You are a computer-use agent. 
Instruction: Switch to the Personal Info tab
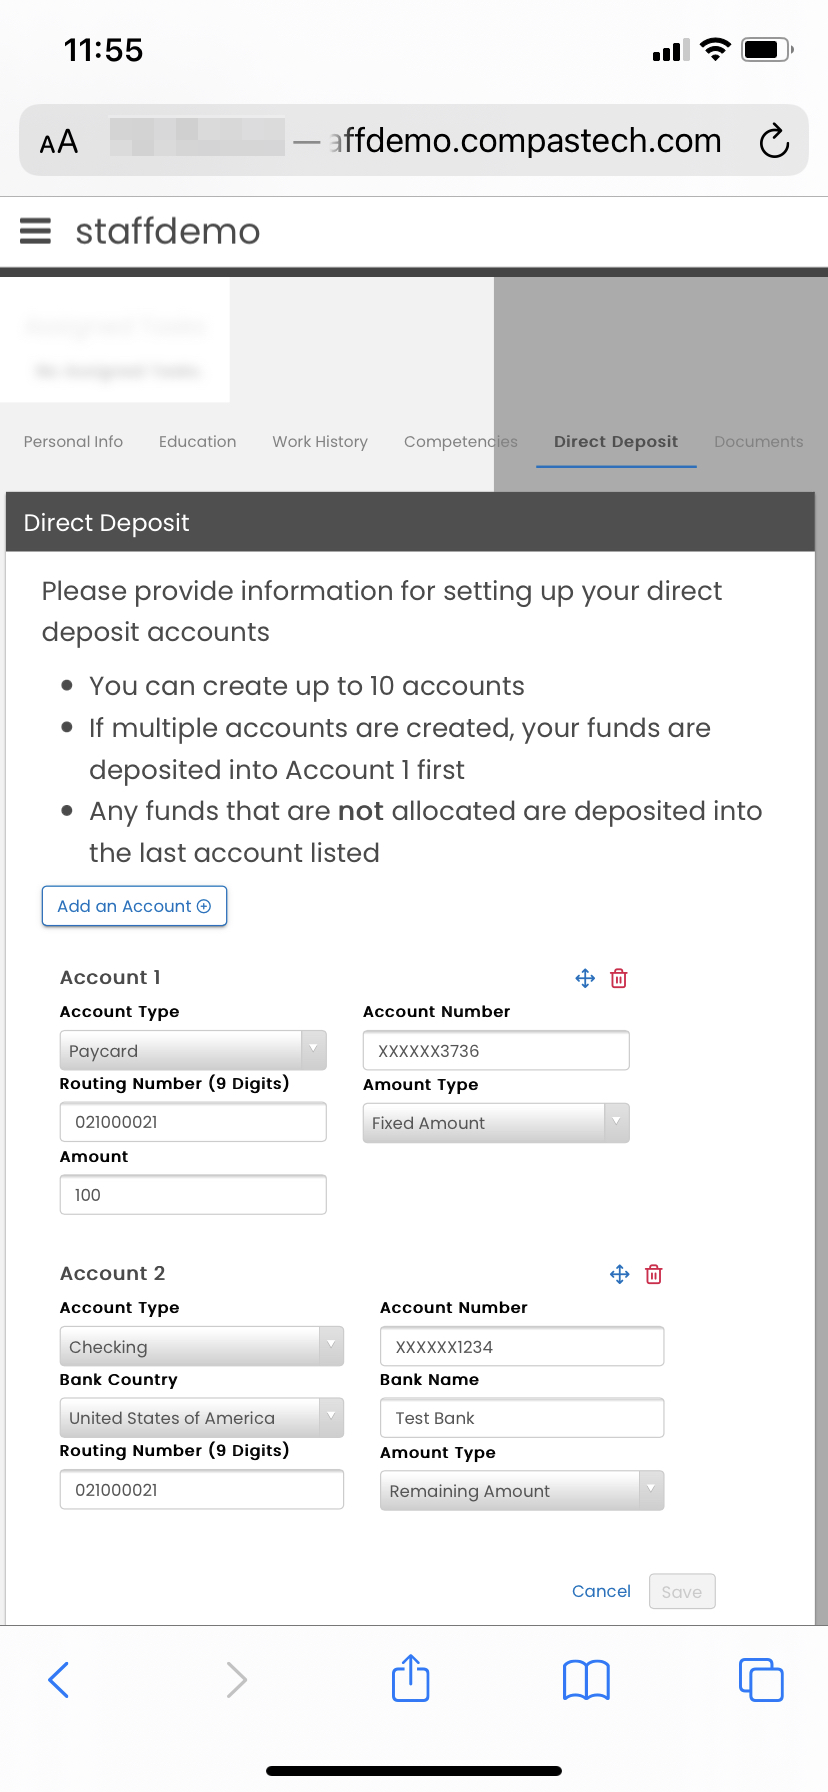[x=73, y=441]
